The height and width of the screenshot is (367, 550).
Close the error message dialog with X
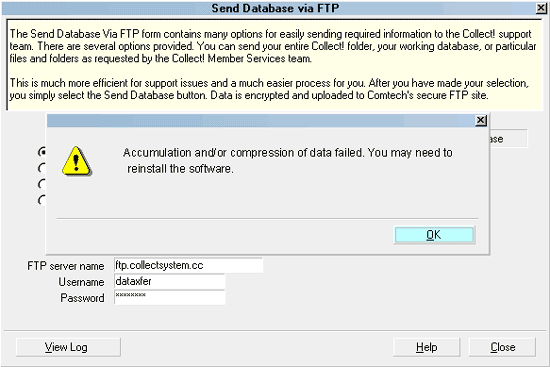pos(481,120)
